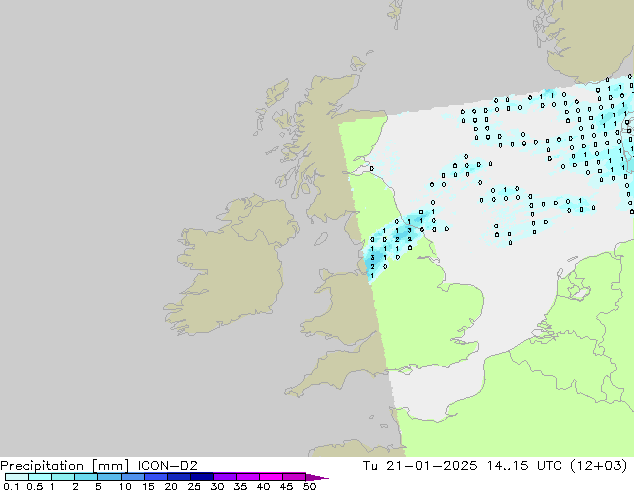This screenshot has height=490, width=634.
Task: Click the 0.5–1 mm legend swatch
Action: click(x=40, y=477)
